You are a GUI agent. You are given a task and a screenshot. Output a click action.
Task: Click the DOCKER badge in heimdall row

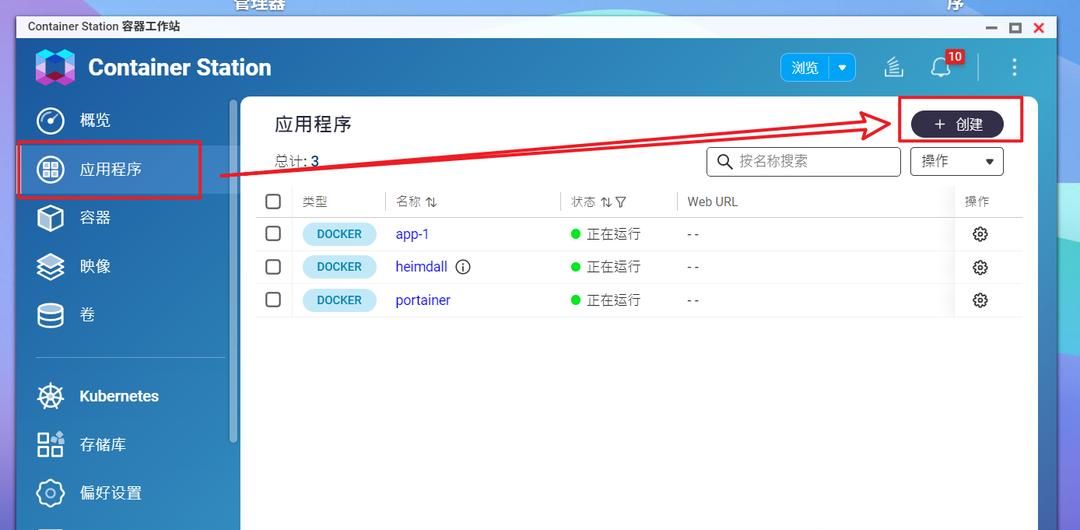click(x=339, y=267)
